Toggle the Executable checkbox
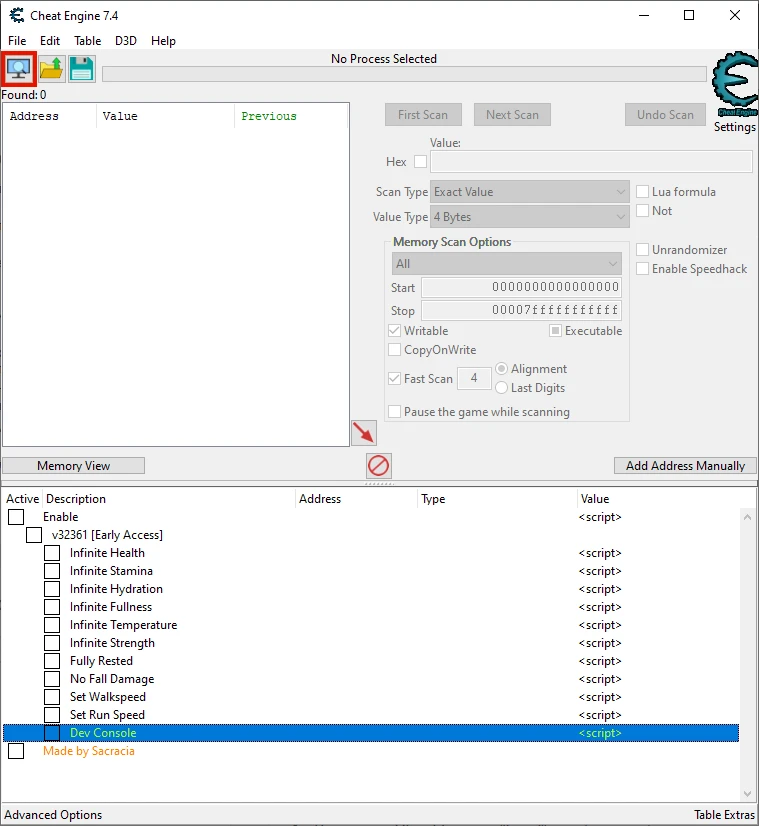The width and height of the screenshot is (759, 826). coord(555,331)
